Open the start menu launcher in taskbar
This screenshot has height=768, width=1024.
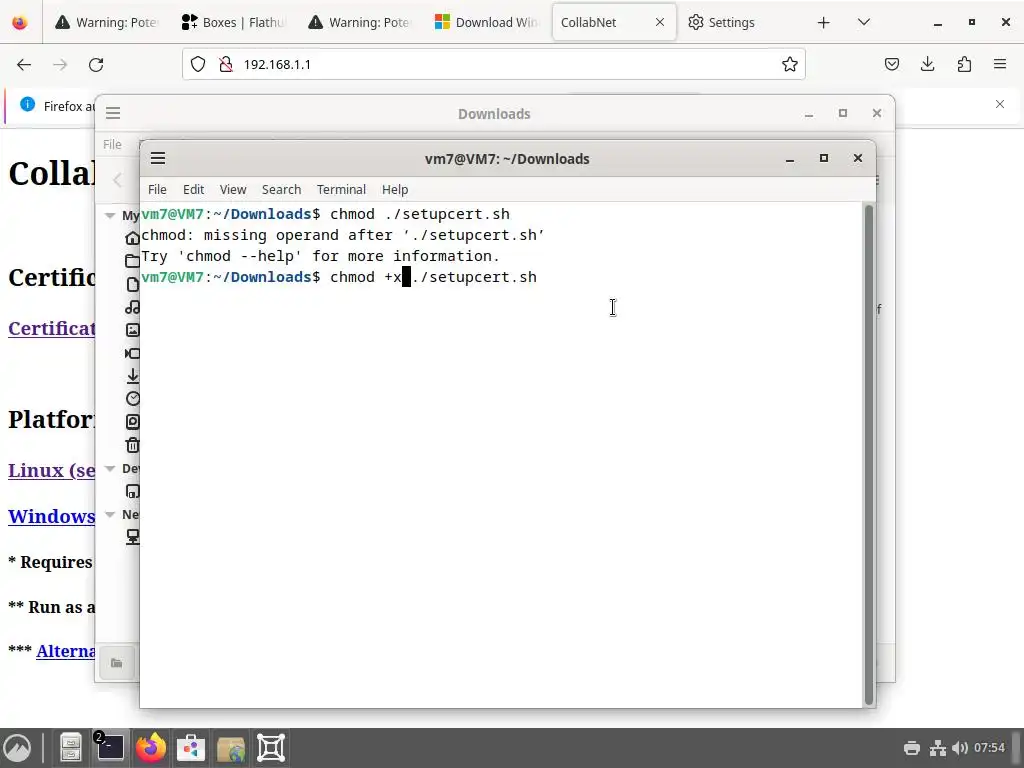(18, 748)
